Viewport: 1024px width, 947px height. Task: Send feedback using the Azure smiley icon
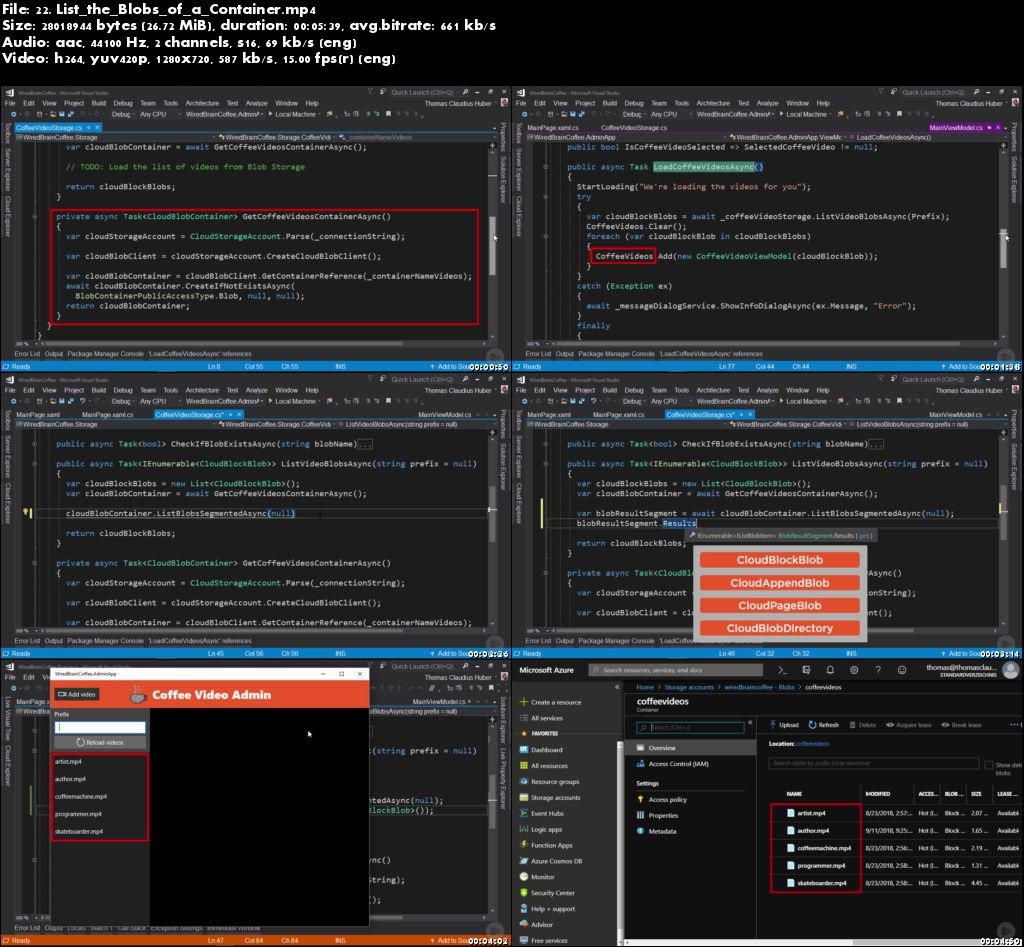coord(902,669)
